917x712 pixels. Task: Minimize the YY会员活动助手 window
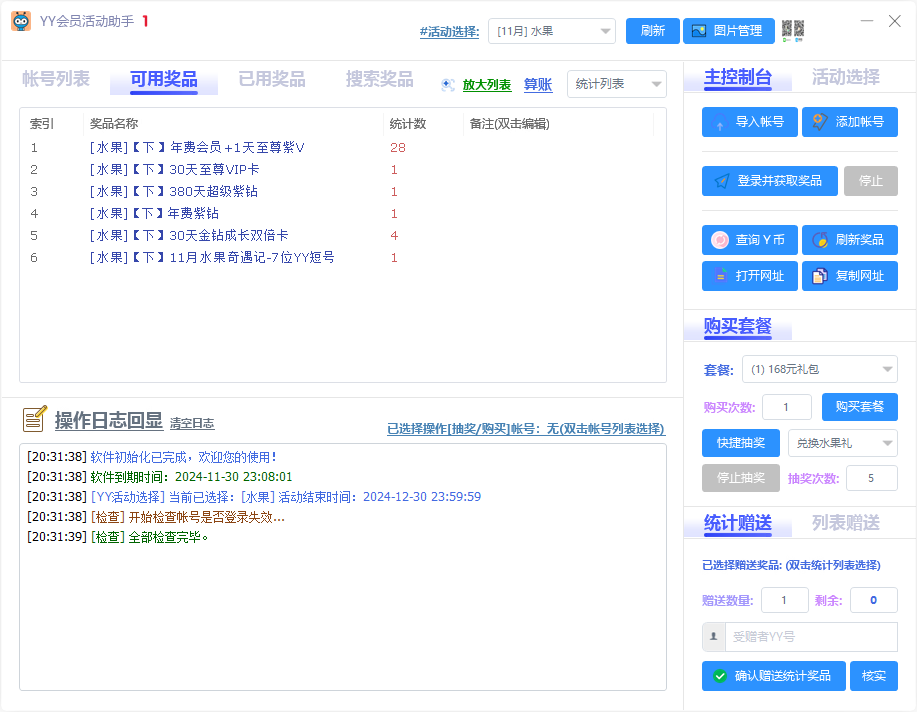click(x=867, y=21)
